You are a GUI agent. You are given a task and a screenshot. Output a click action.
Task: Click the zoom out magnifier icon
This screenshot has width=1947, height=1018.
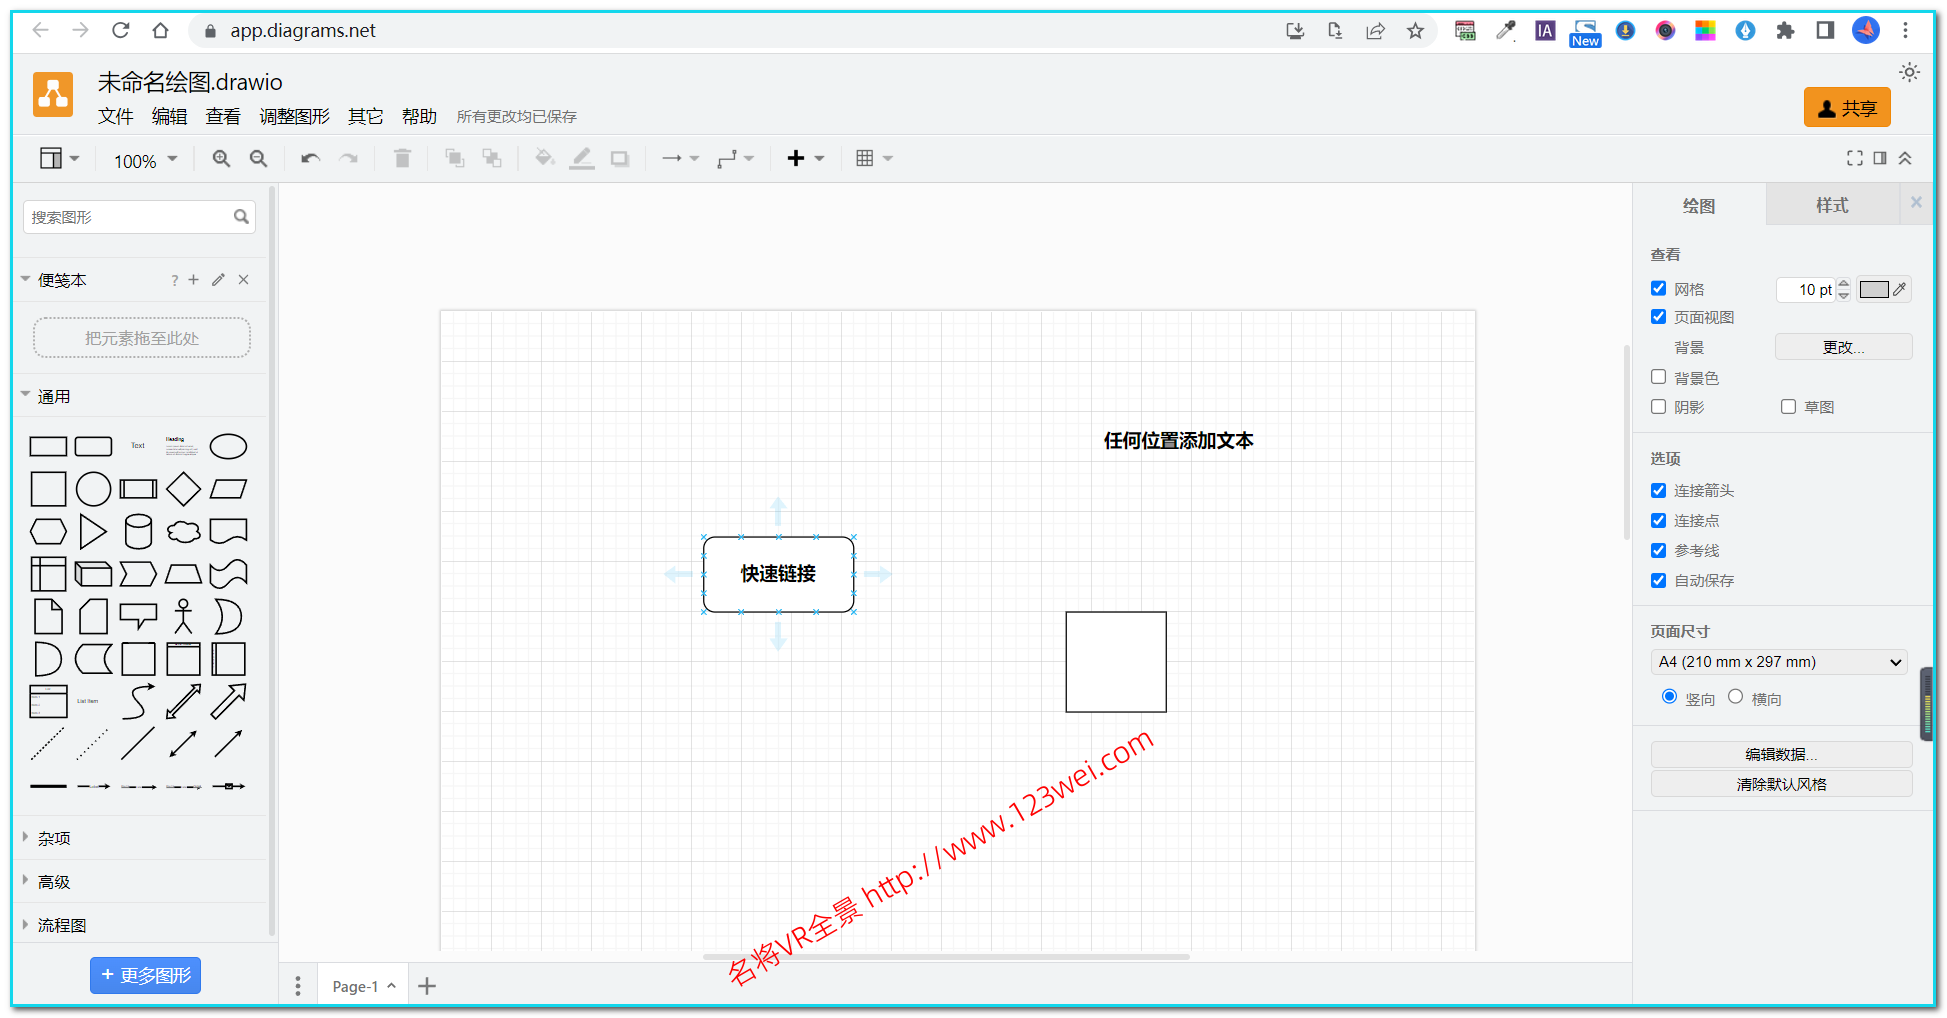[x=258, y=159]
